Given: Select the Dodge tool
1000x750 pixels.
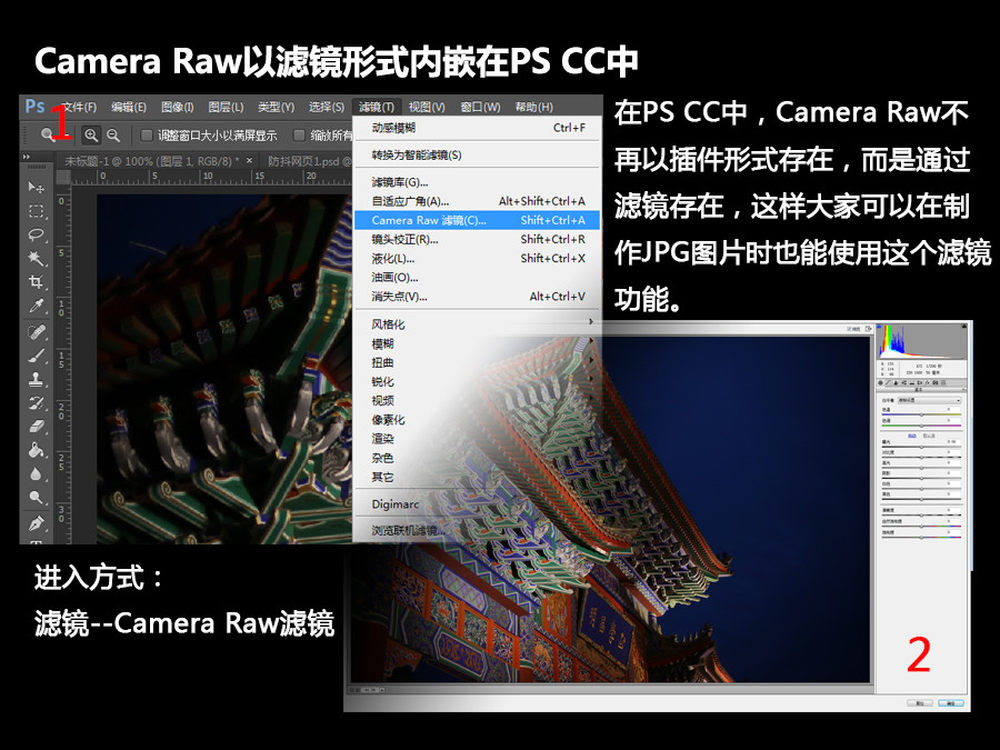Looking at the screenshot, I should coord(36,497).
